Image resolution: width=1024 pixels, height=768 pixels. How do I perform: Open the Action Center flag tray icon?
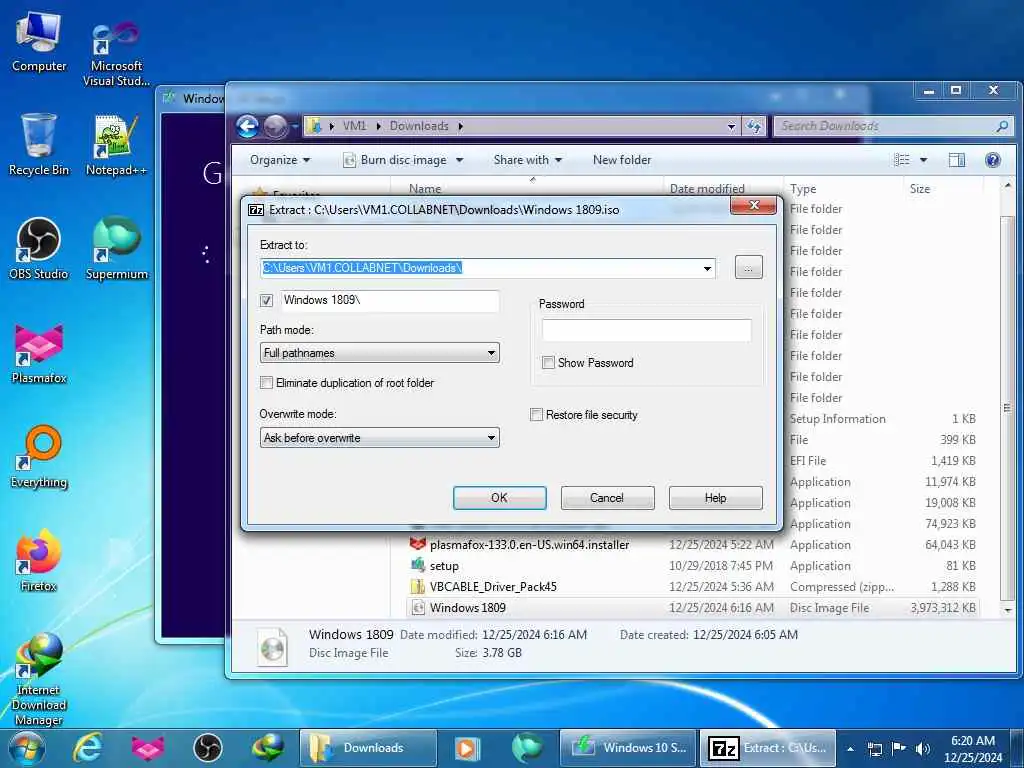[x=899, y=749]
